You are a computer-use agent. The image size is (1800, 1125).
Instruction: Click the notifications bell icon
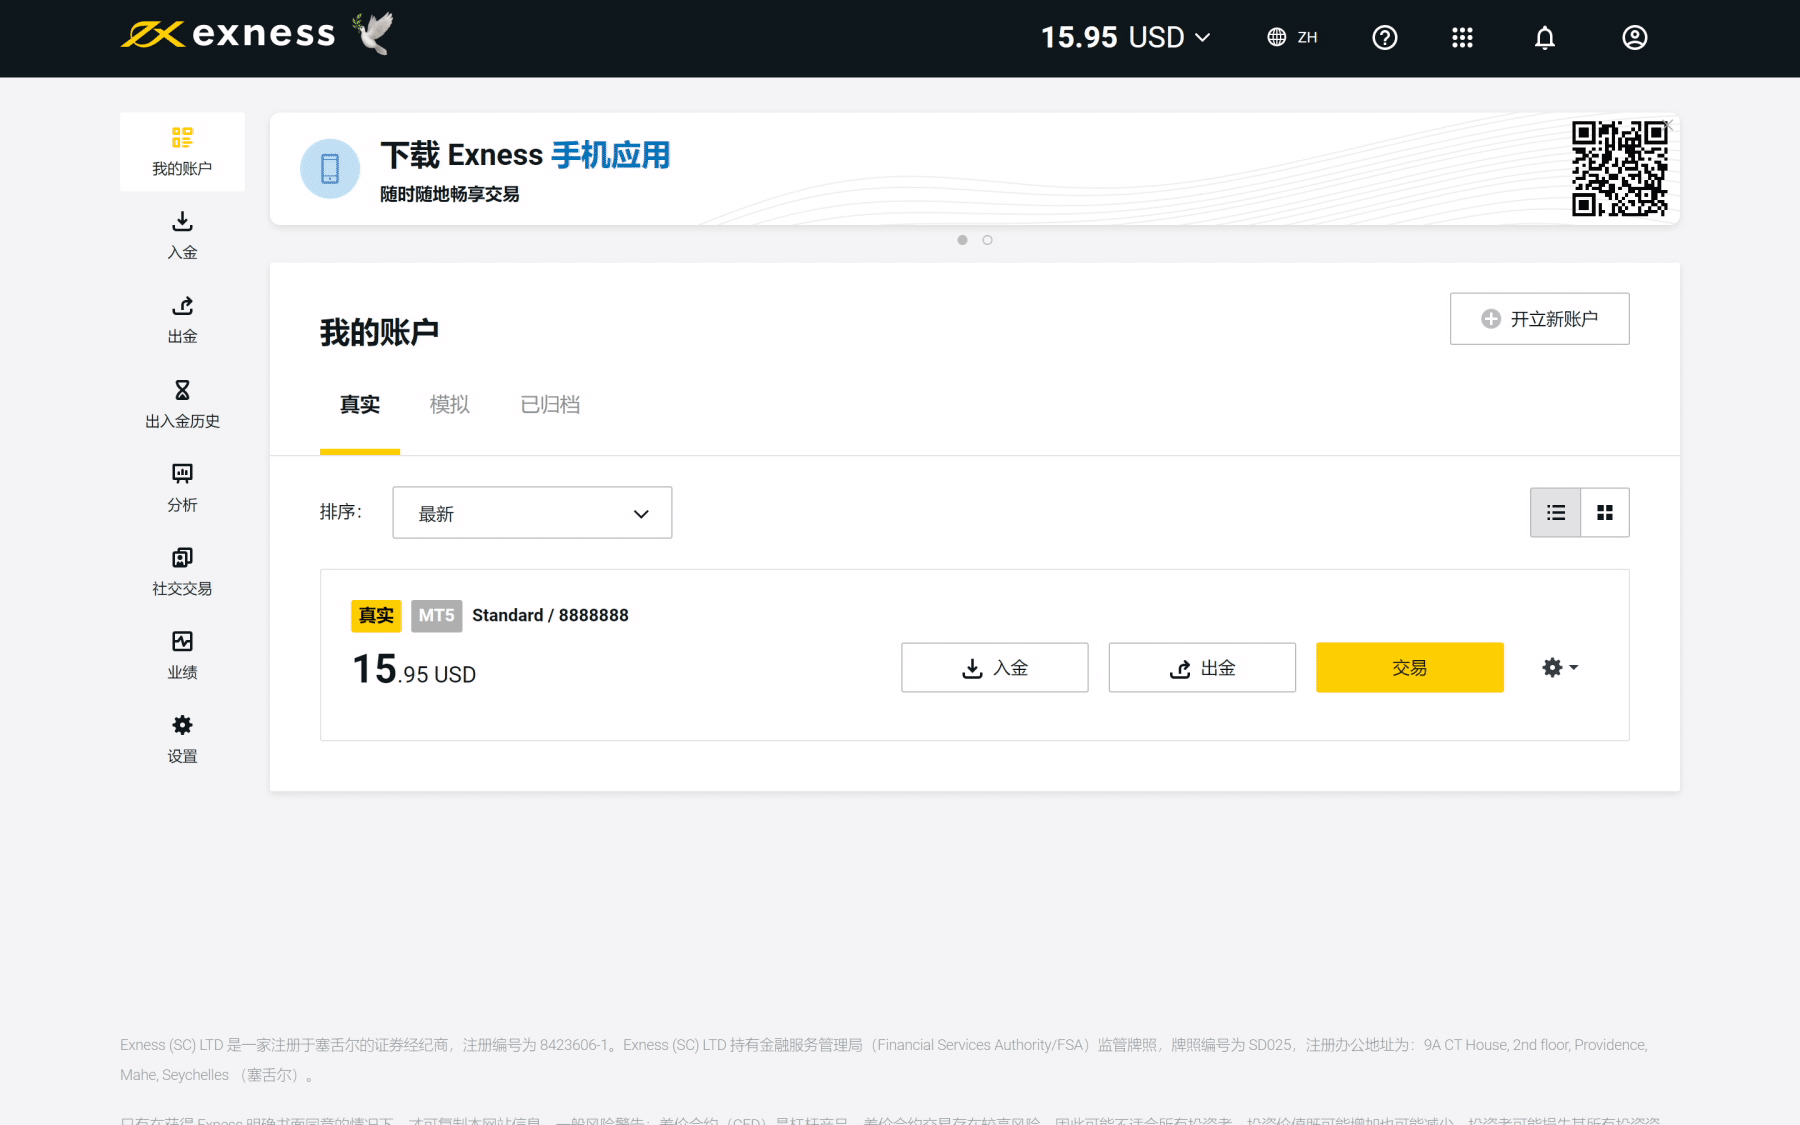pyautogui.click(x=1544, y=38)
